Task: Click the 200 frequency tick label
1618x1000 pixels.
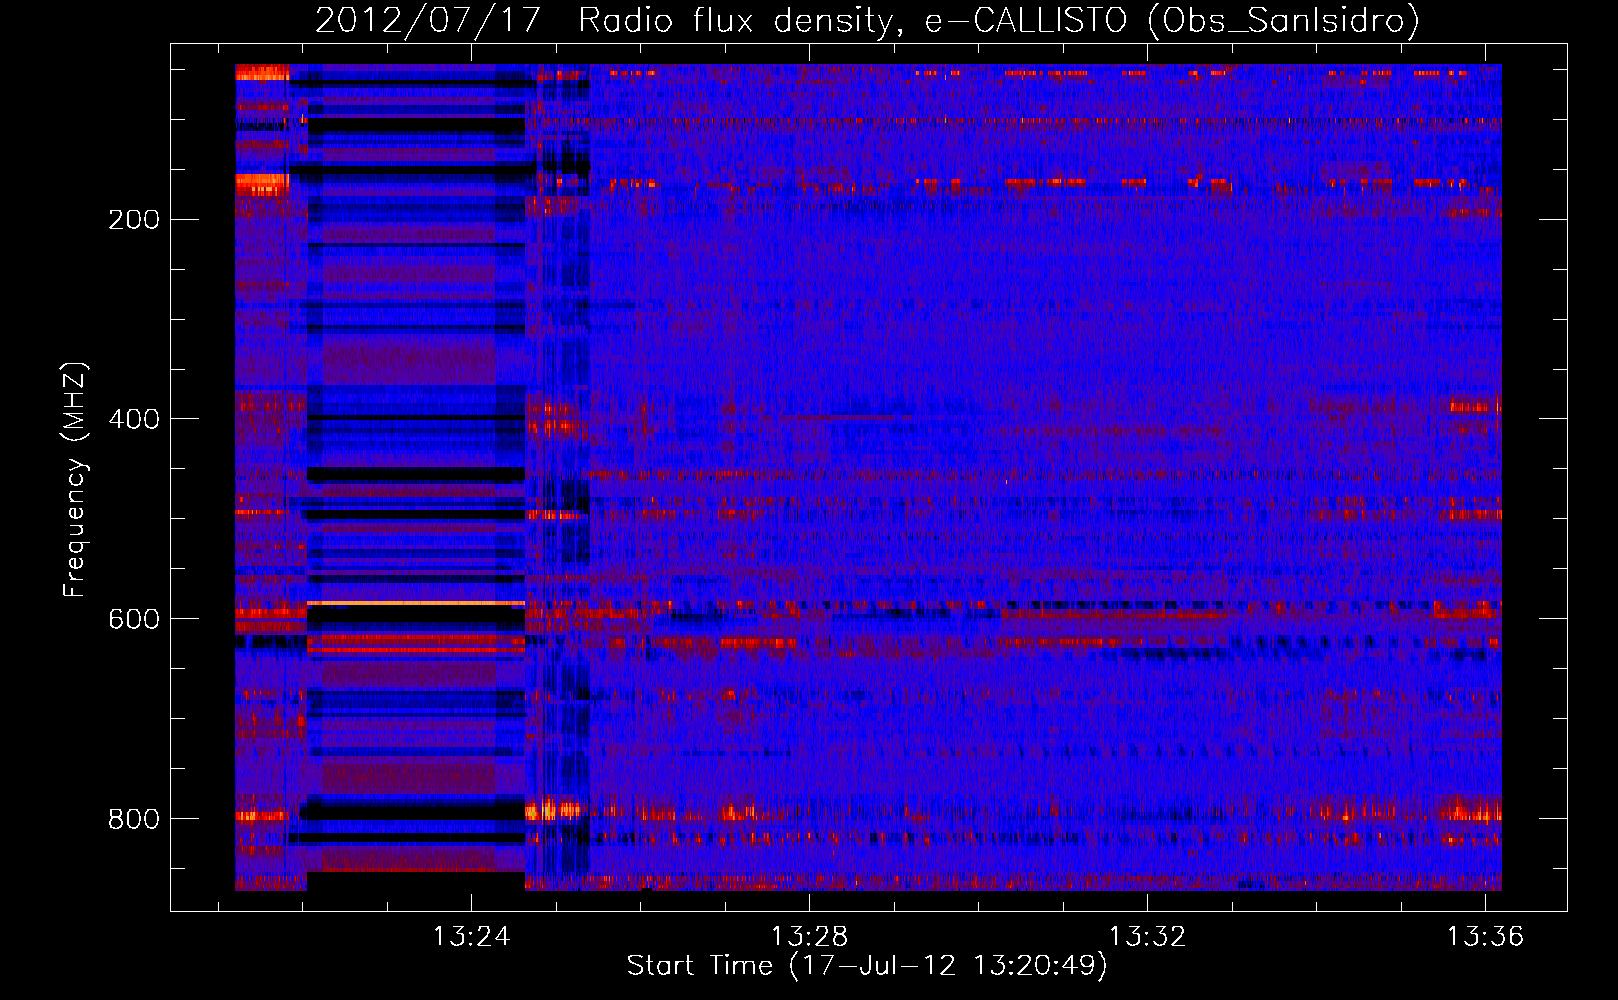Action: point(134,219)
